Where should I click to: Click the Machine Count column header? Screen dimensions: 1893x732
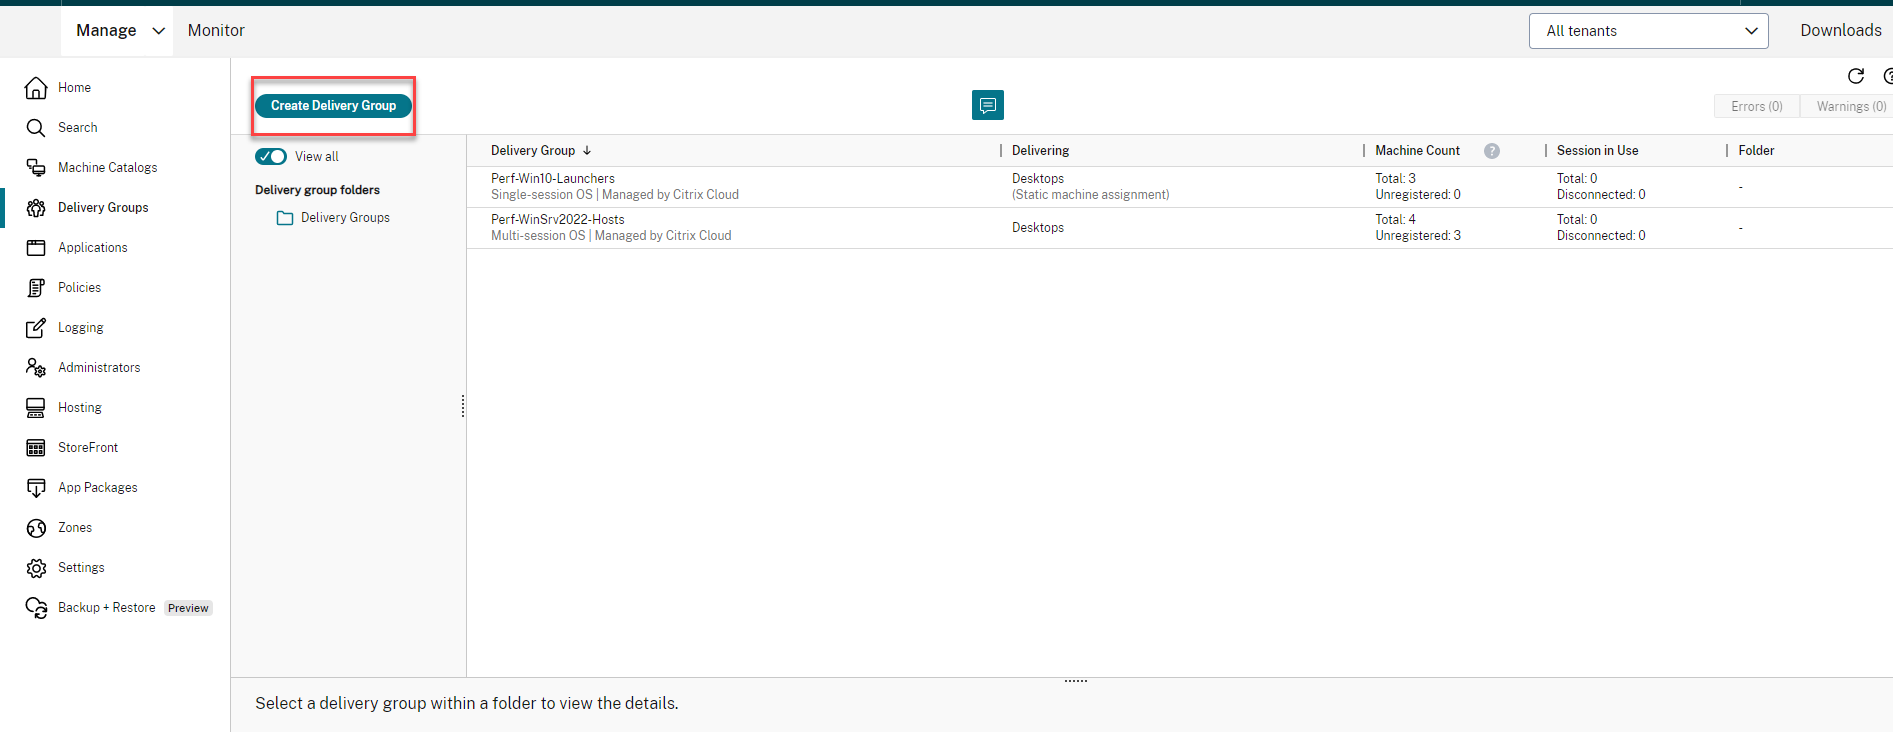pyautogui.click(x=1417, y=151)
